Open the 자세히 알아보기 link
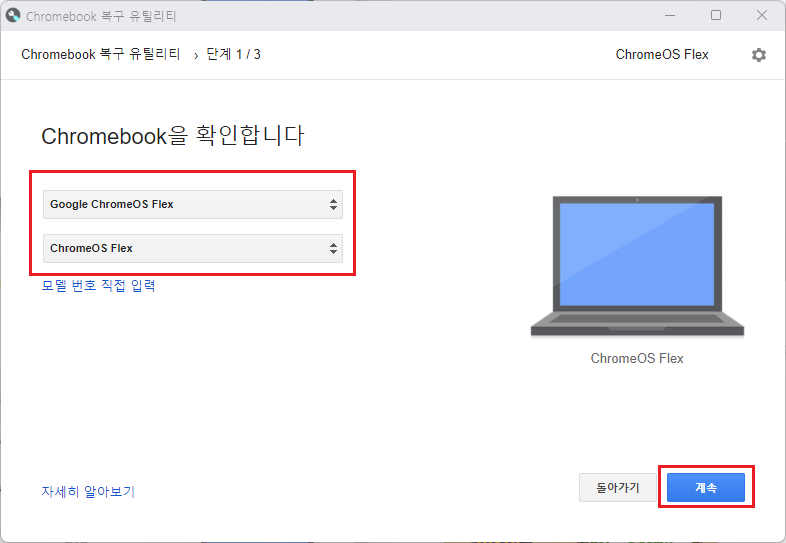The width and height of the screenshot is (786, 543). coord(88,491)
